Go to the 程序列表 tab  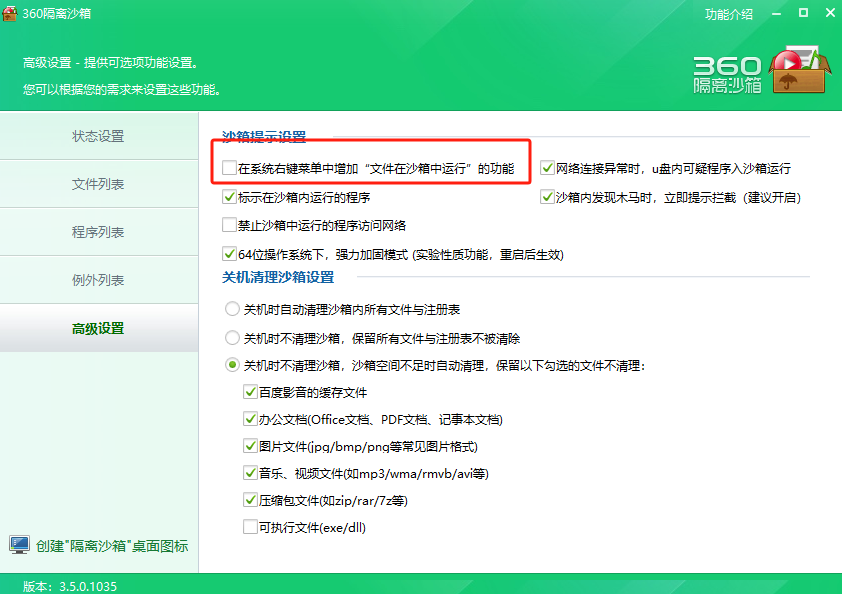click(98, 232)
